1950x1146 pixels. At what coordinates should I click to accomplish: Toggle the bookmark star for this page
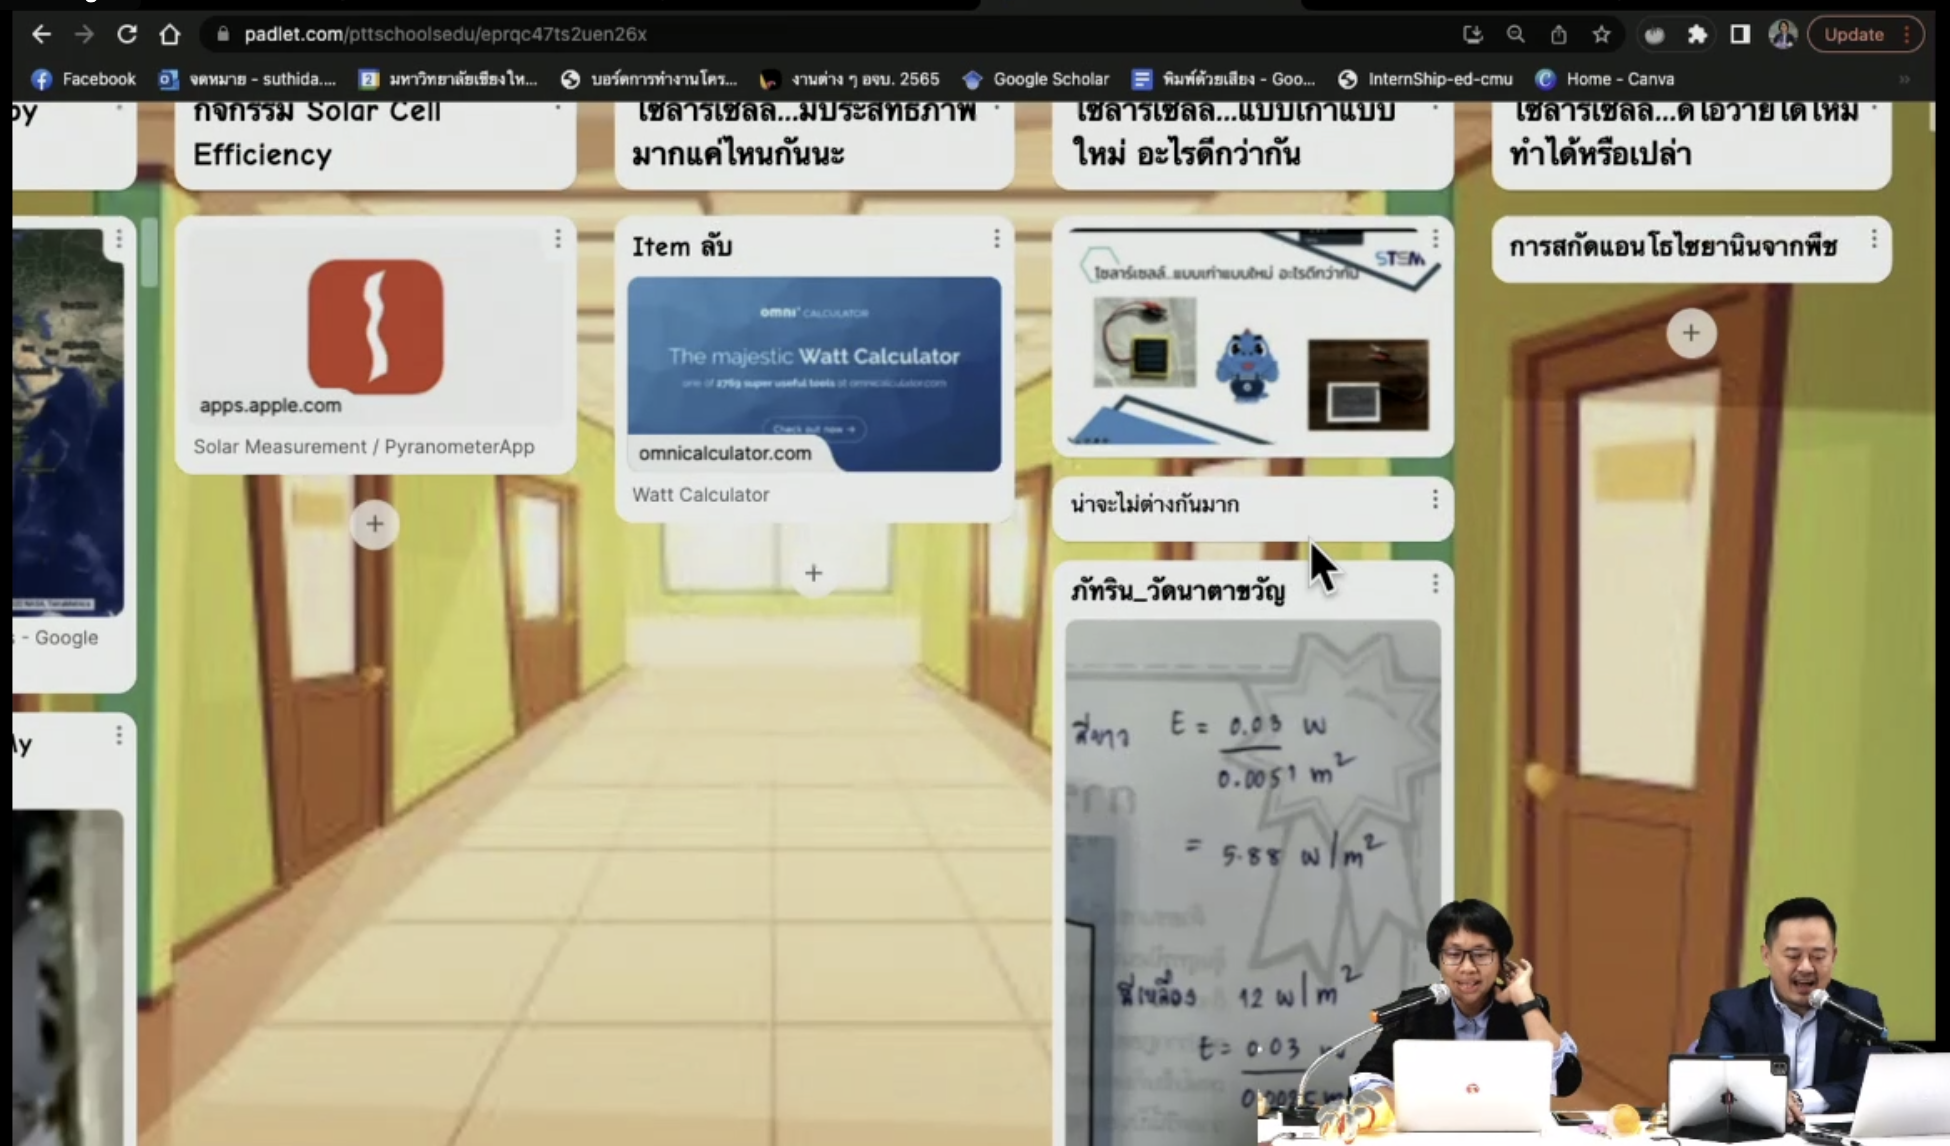coord(1601,33)
